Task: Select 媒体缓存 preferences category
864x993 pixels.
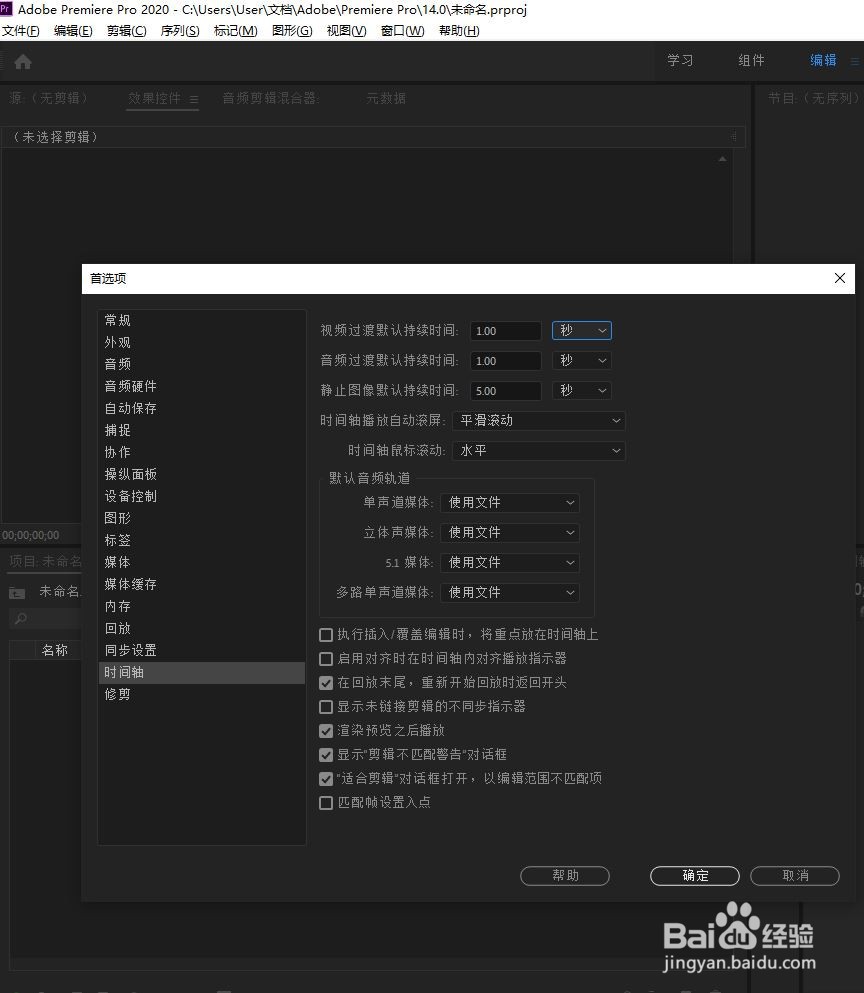Action: [x=201, y=585]
